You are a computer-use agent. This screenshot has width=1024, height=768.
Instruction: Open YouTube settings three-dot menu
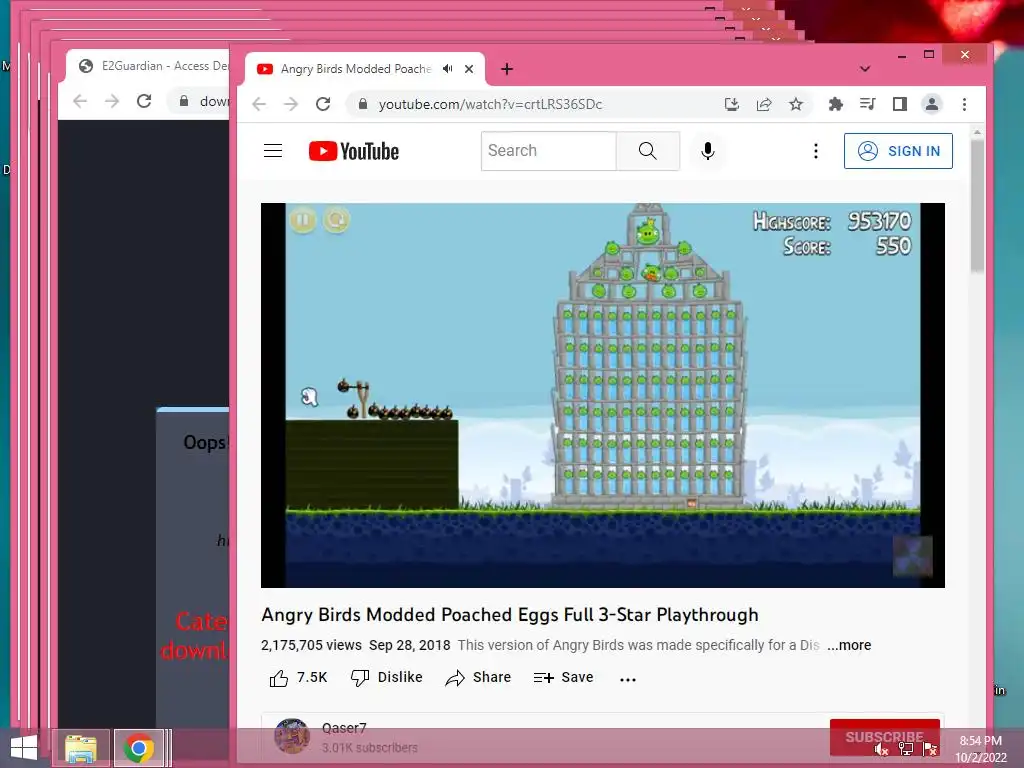[816, 151]
